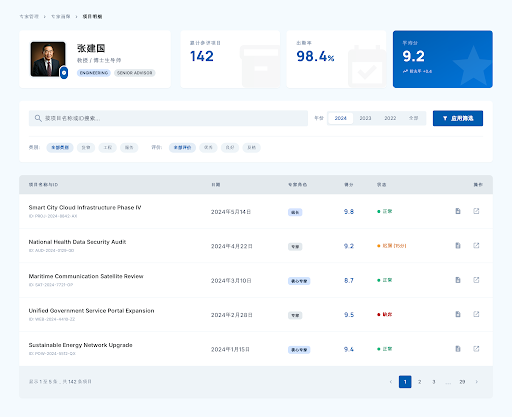Viewport: 512px width, 417px height.
Task: Click the blue 9.2 average score card
Action: [x=443, y=59]
